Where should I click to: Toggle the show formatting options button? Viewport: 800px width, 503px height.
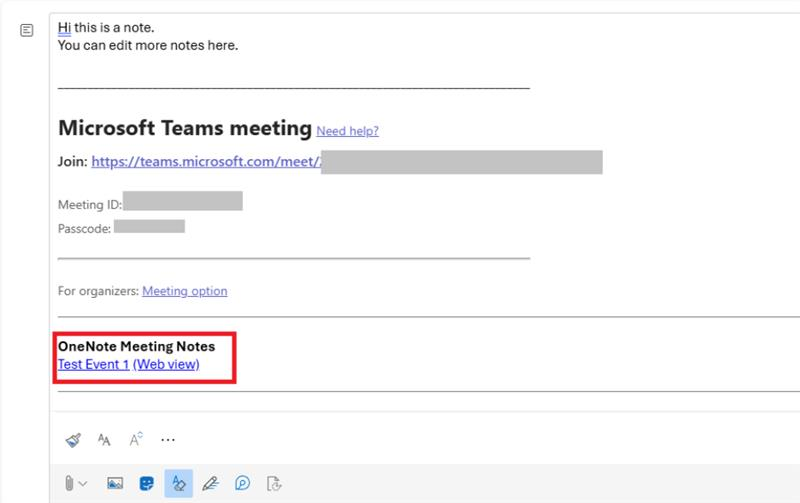pyautogui.click(x=179, y=483)
